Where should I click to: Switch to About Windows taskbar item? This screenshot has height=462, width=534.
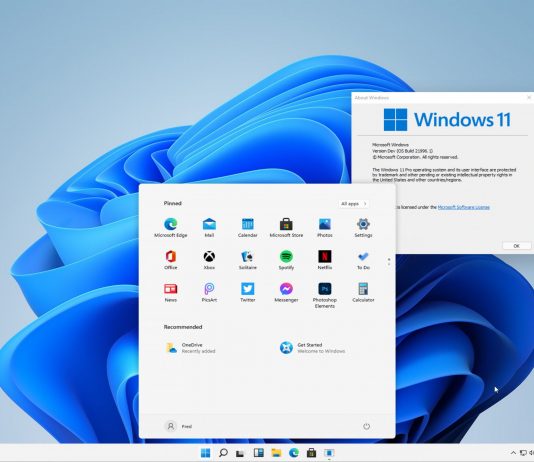pos(329,453)
